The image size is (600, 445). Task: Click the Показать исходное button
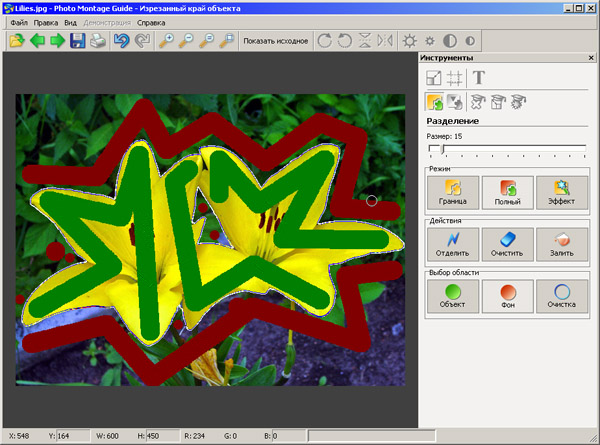[x=275, y=42]
